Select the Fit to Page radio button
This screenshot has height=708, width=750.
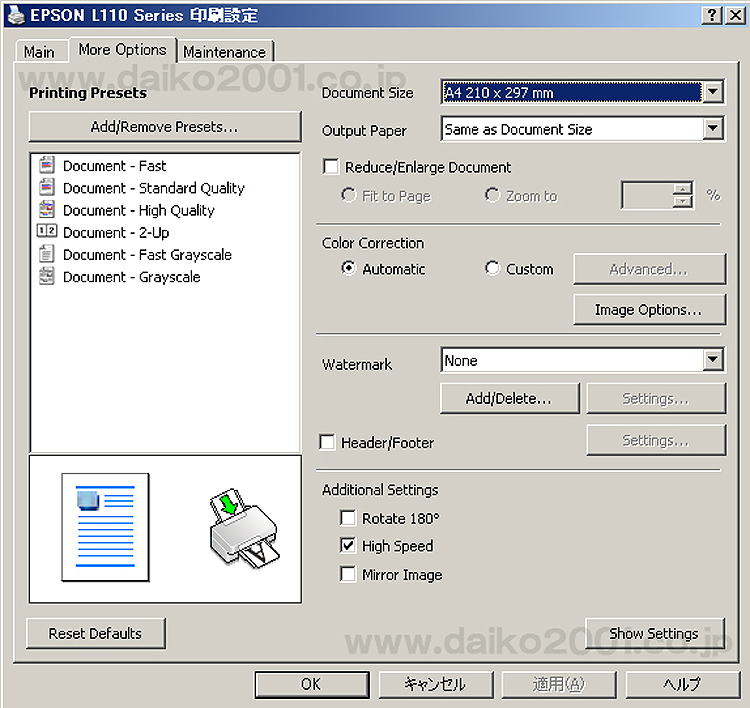point(348,195)
